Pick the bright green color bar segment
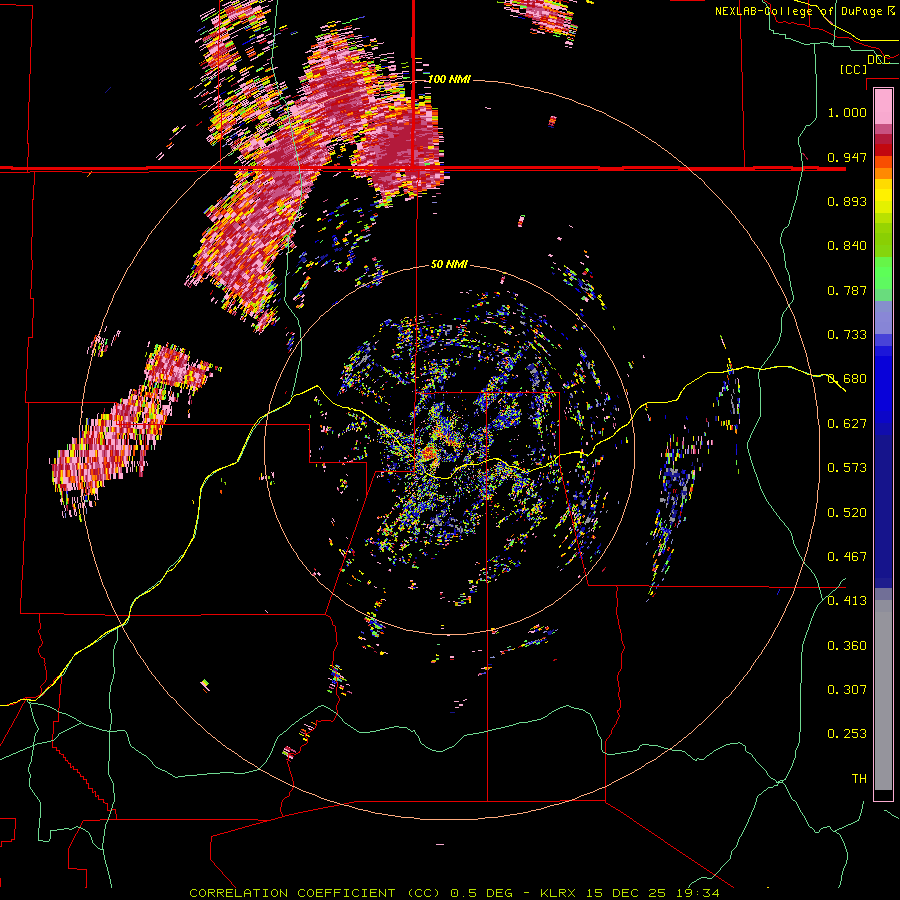The image size is (900, 900). pyautogui.click(x=883, y=273)
